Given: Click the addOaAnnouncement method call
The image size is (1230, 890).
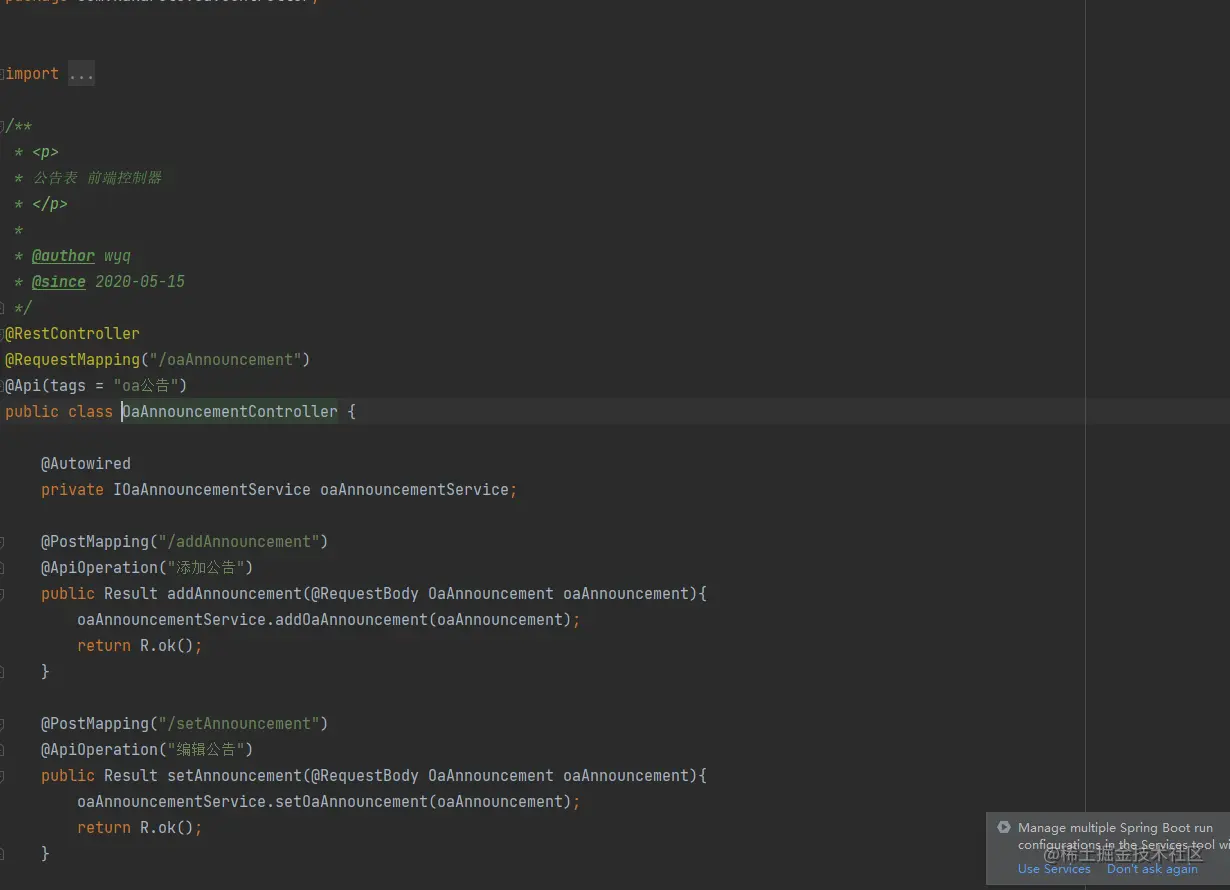Looking at the screenshot, I should coord(351,620).
